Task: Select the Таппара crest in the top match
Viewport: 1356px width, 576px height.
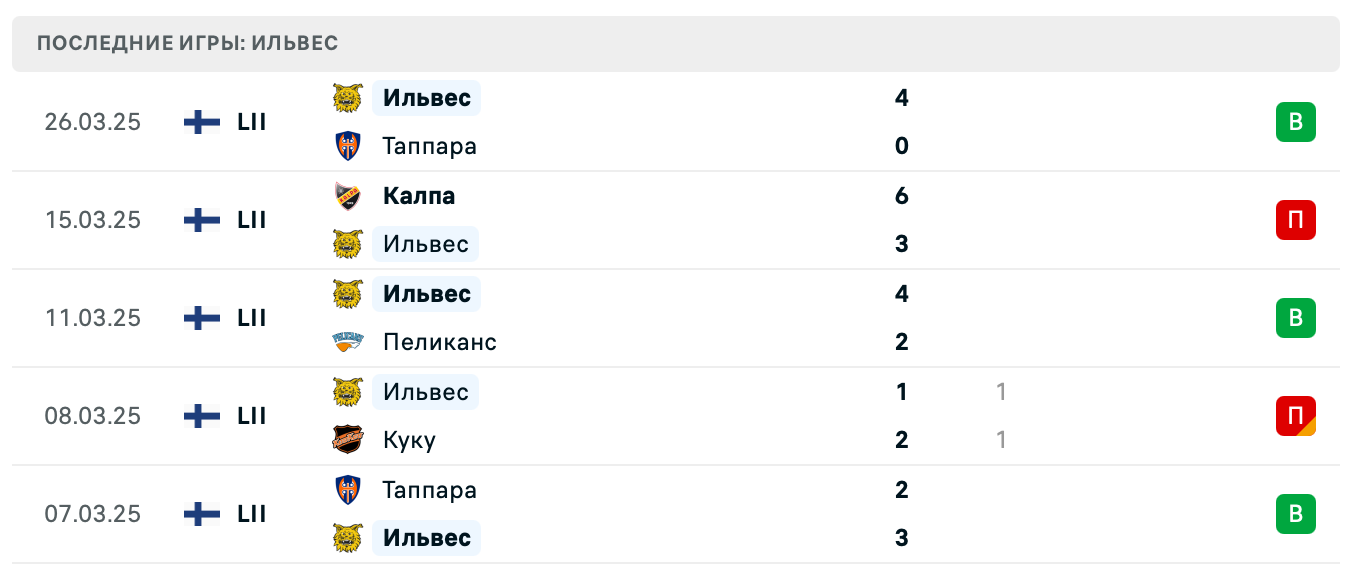Action: point(347,146)
